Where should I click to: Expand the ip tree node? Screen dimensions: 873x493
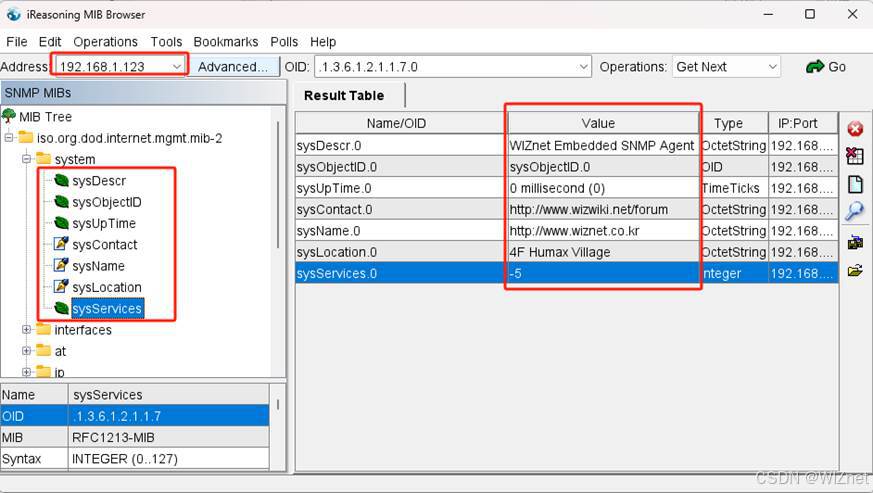pos(26,371)
